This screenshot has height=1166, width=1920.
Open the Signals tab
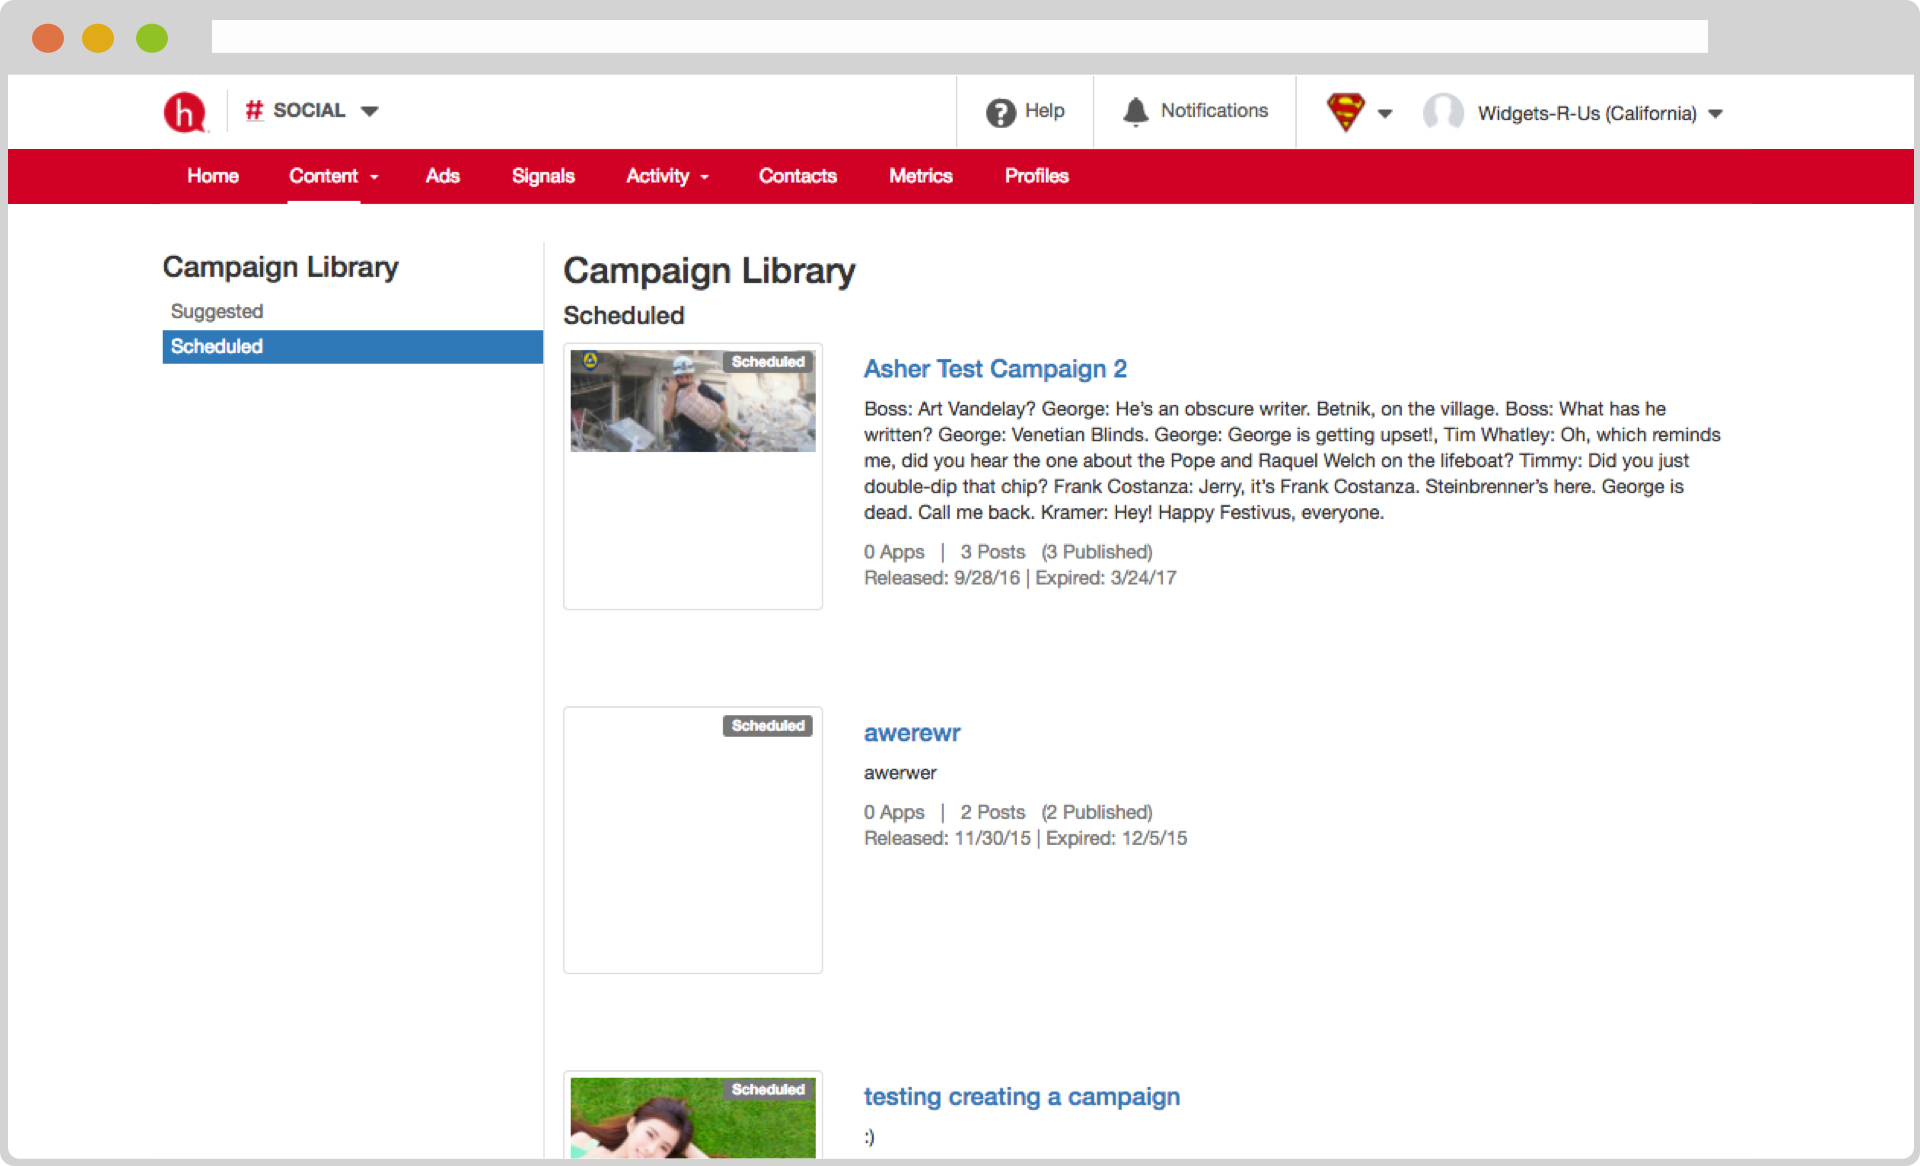click(543, 176)
